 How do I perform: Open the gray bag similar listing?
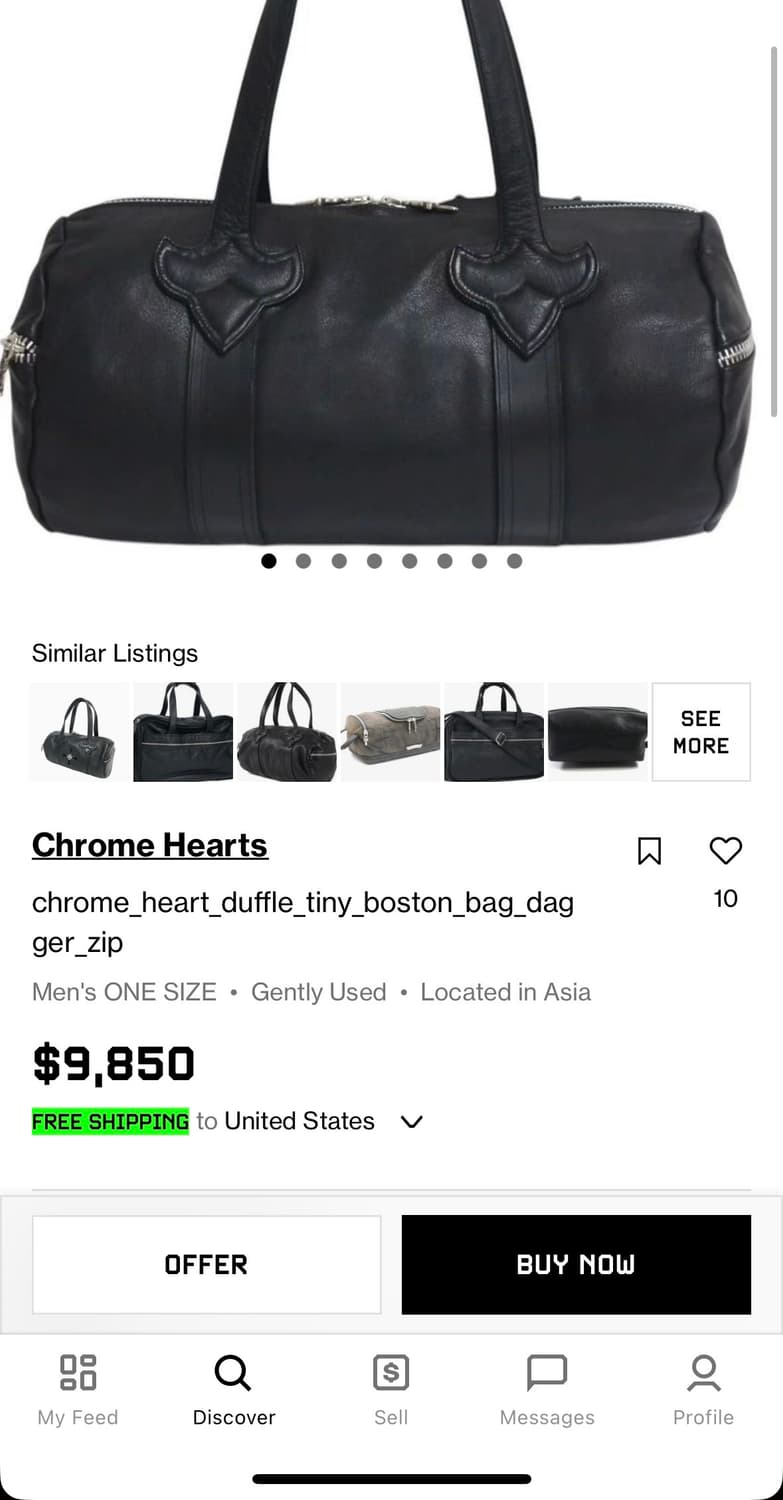[391, 732]
